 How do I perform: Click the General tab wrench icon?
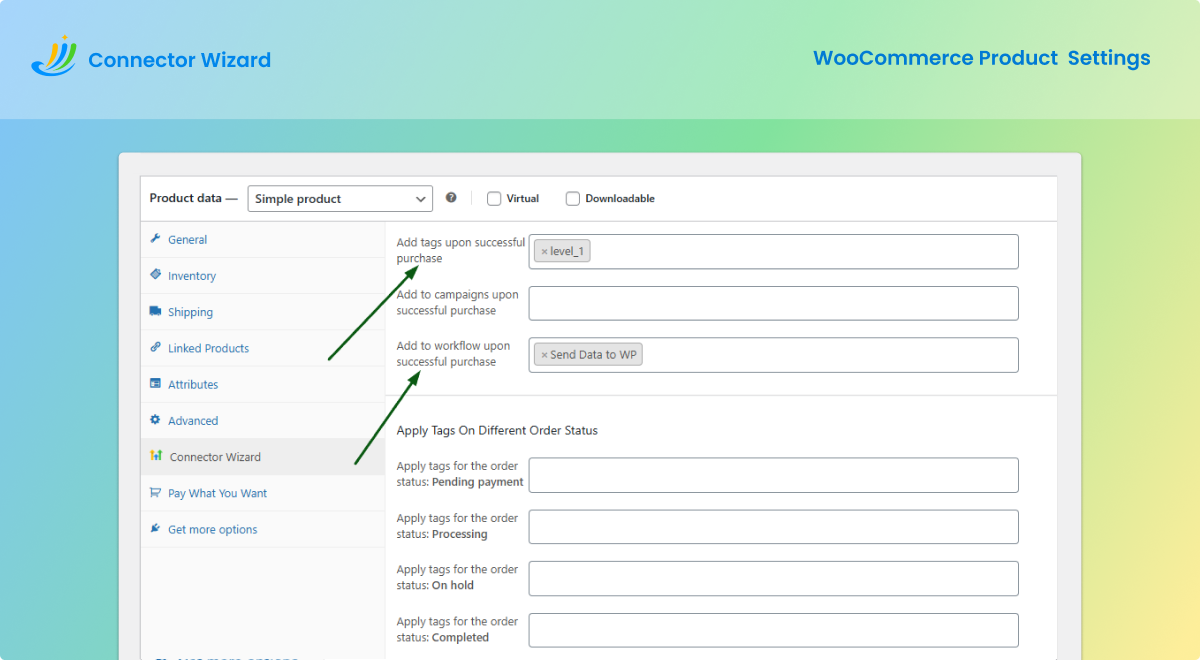(x=155, y=239)
